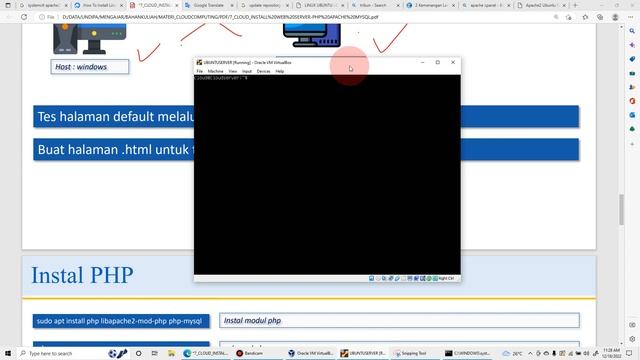Screen dimensions: 640x360
Task: Switch to the How To Install browser tab
Action: click(98, 5)
